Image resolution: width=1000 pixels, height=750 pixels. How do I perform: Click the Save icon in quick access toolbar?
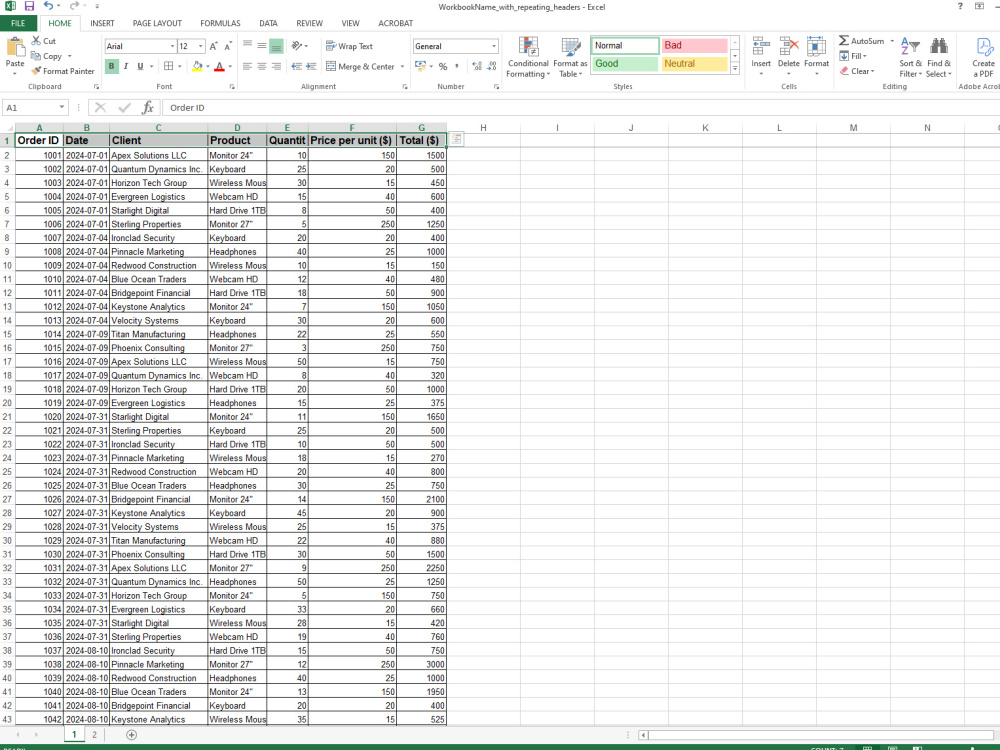coord(29,6)
